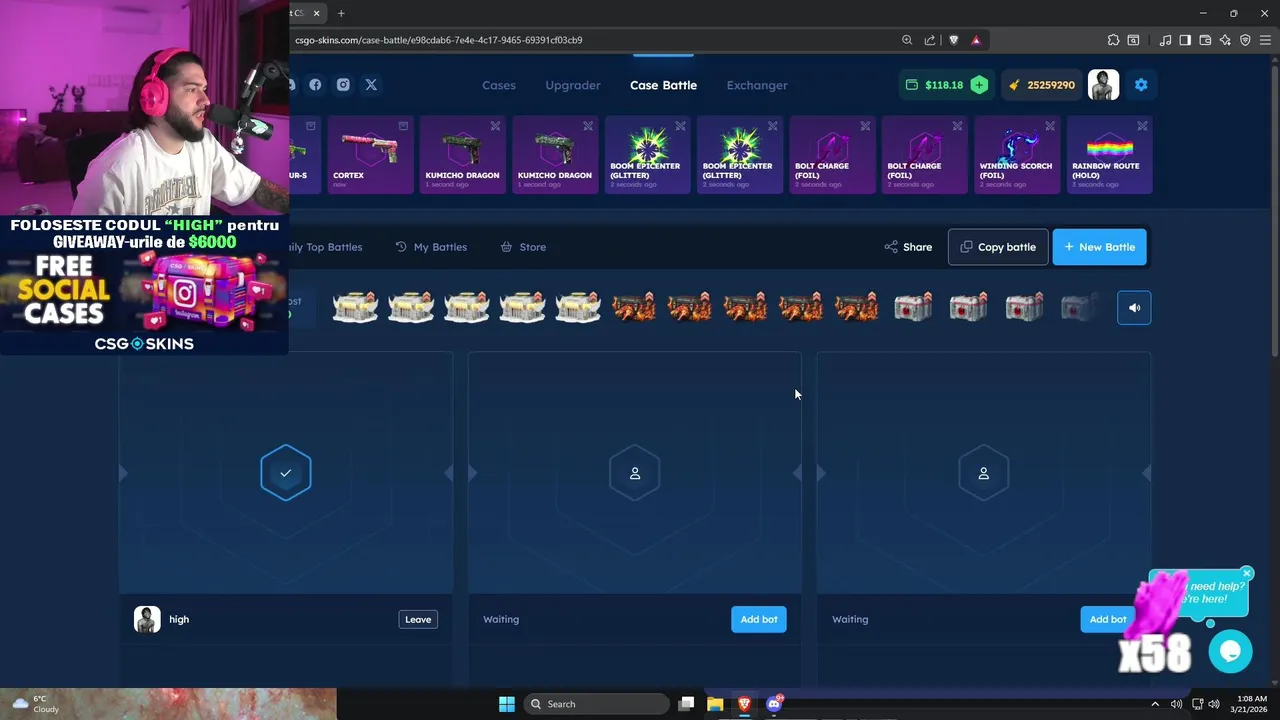Add bot to second player slot
1280x720 pixels.
pos(759,619)
